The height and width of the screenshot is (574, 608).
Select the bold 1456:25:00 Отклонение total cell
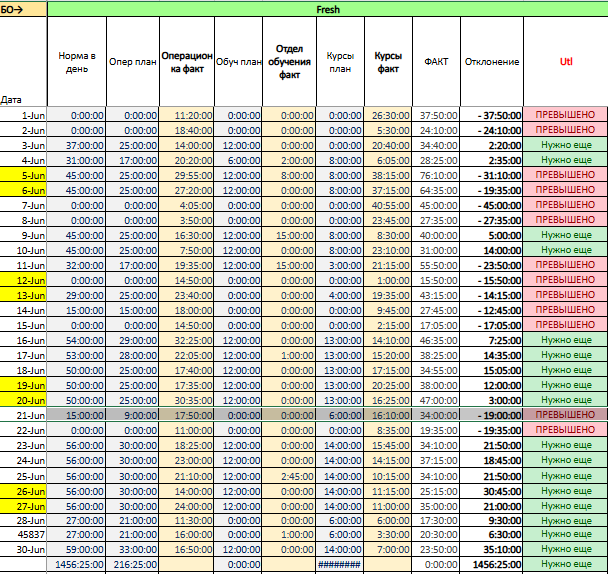[x=492, y=565]
